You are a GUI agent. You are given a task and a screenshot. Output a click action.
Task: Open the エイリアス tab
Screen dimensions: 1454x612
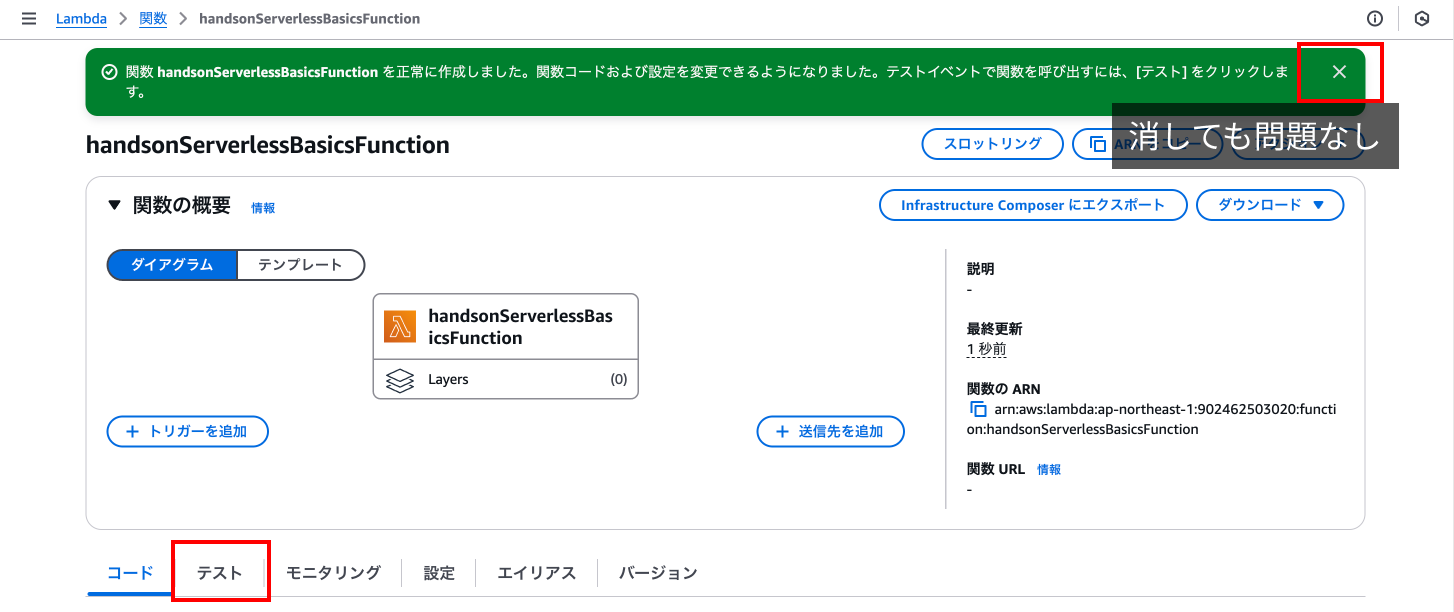tap(537, 573)
